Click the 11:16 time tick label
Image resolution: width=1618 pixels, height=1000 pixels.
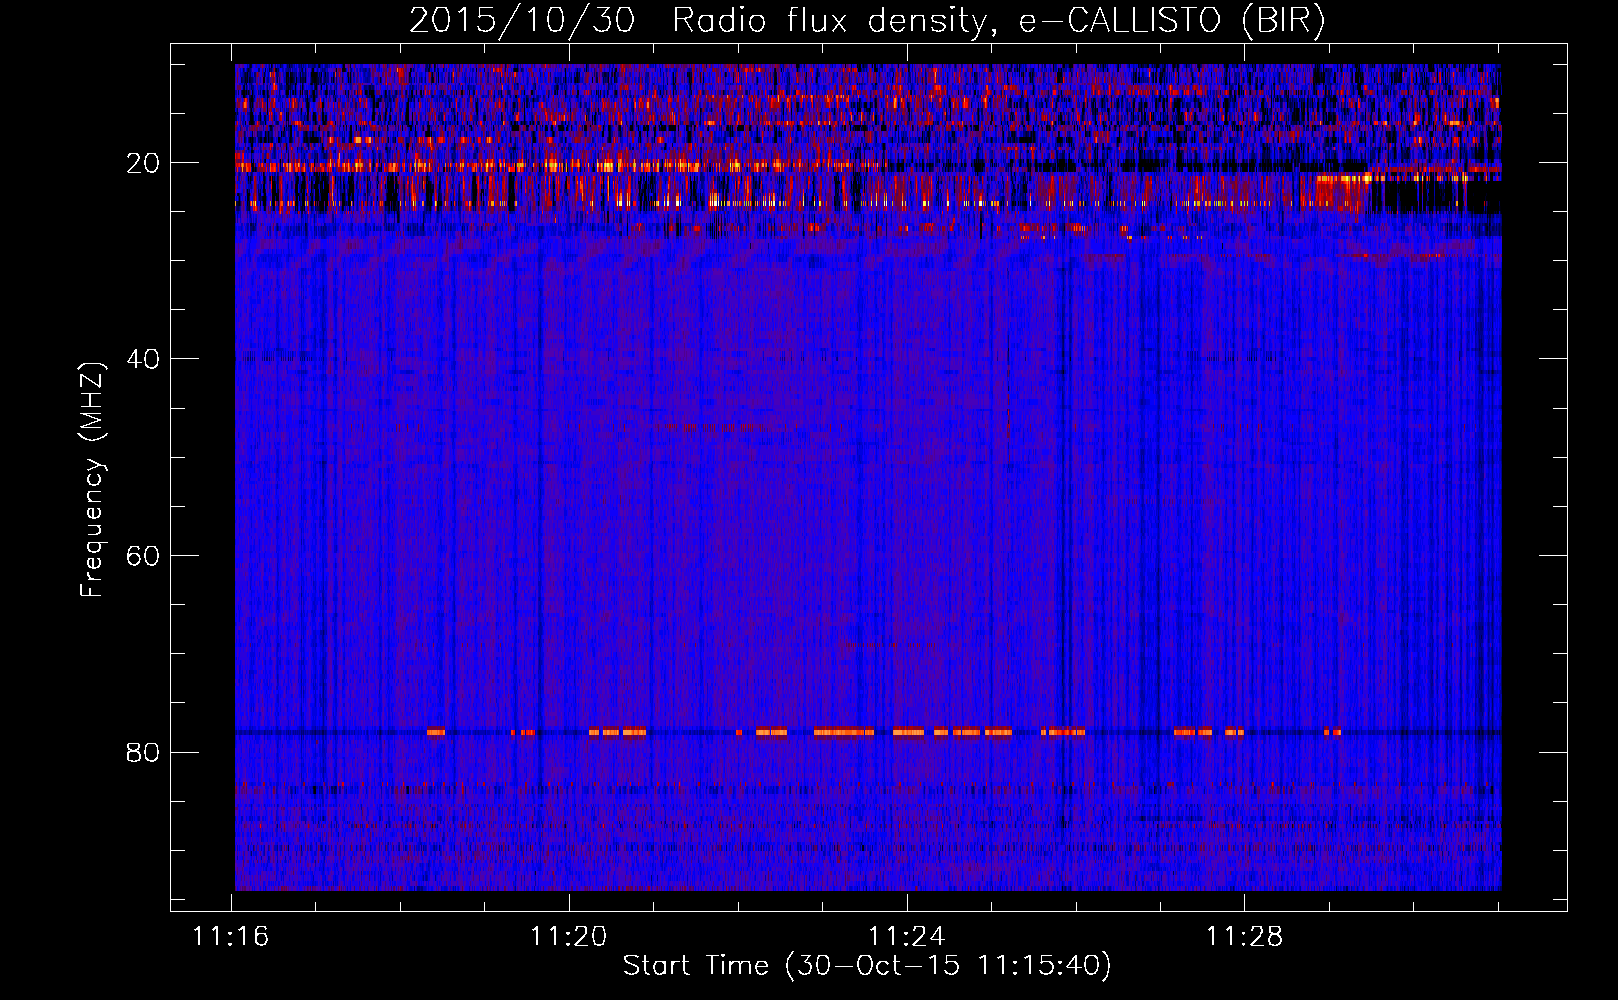(231, 937)
